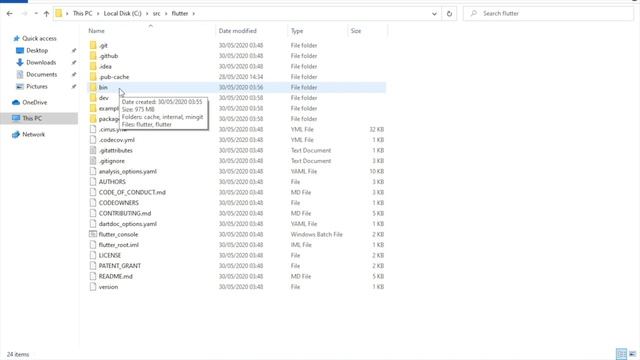Screen dimensions: 640x360
Task: Click the README.md file name
Action: [x=116, y=276]
